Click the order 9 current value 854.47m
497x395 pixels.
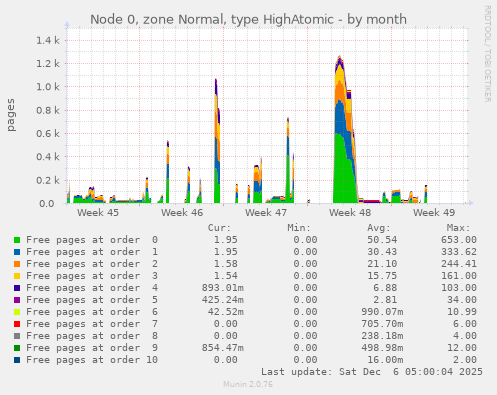223,348
